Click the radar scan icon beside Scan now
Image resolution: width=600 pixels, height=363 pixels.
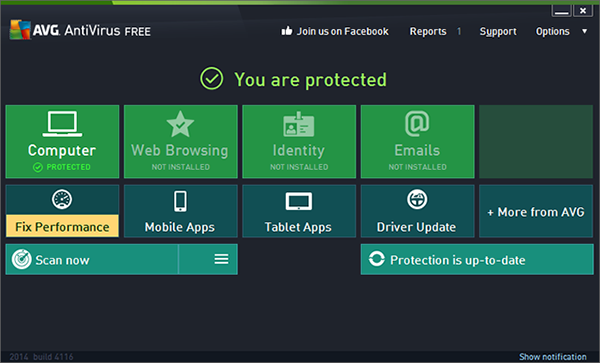tap(21, 259)
